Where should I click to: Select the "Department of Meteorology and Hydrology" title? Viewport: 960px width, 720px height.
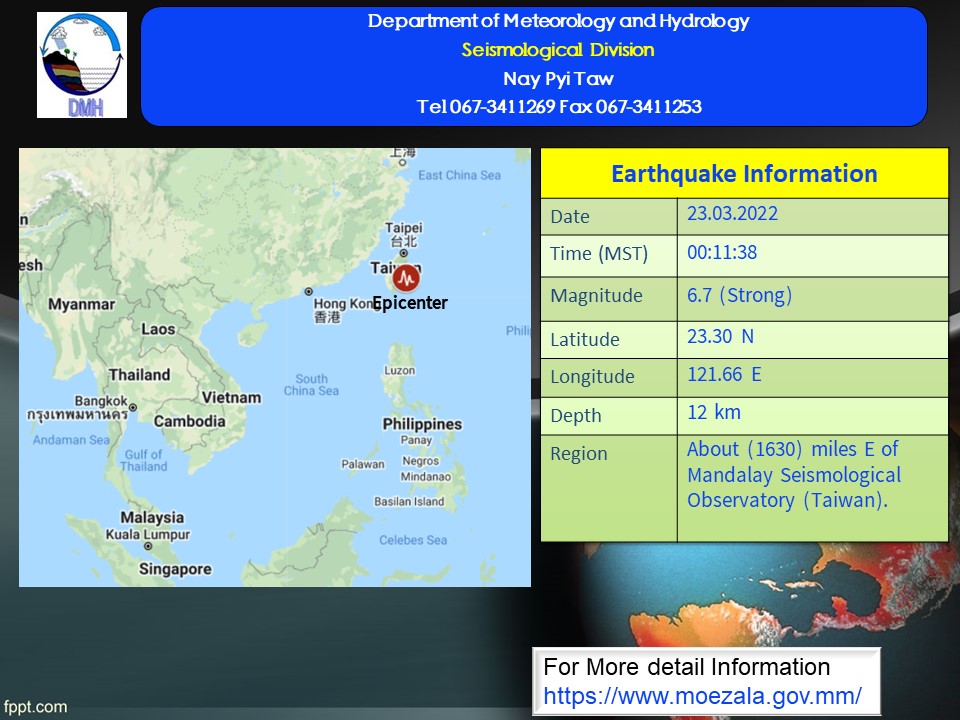click(x=558, y=21)
